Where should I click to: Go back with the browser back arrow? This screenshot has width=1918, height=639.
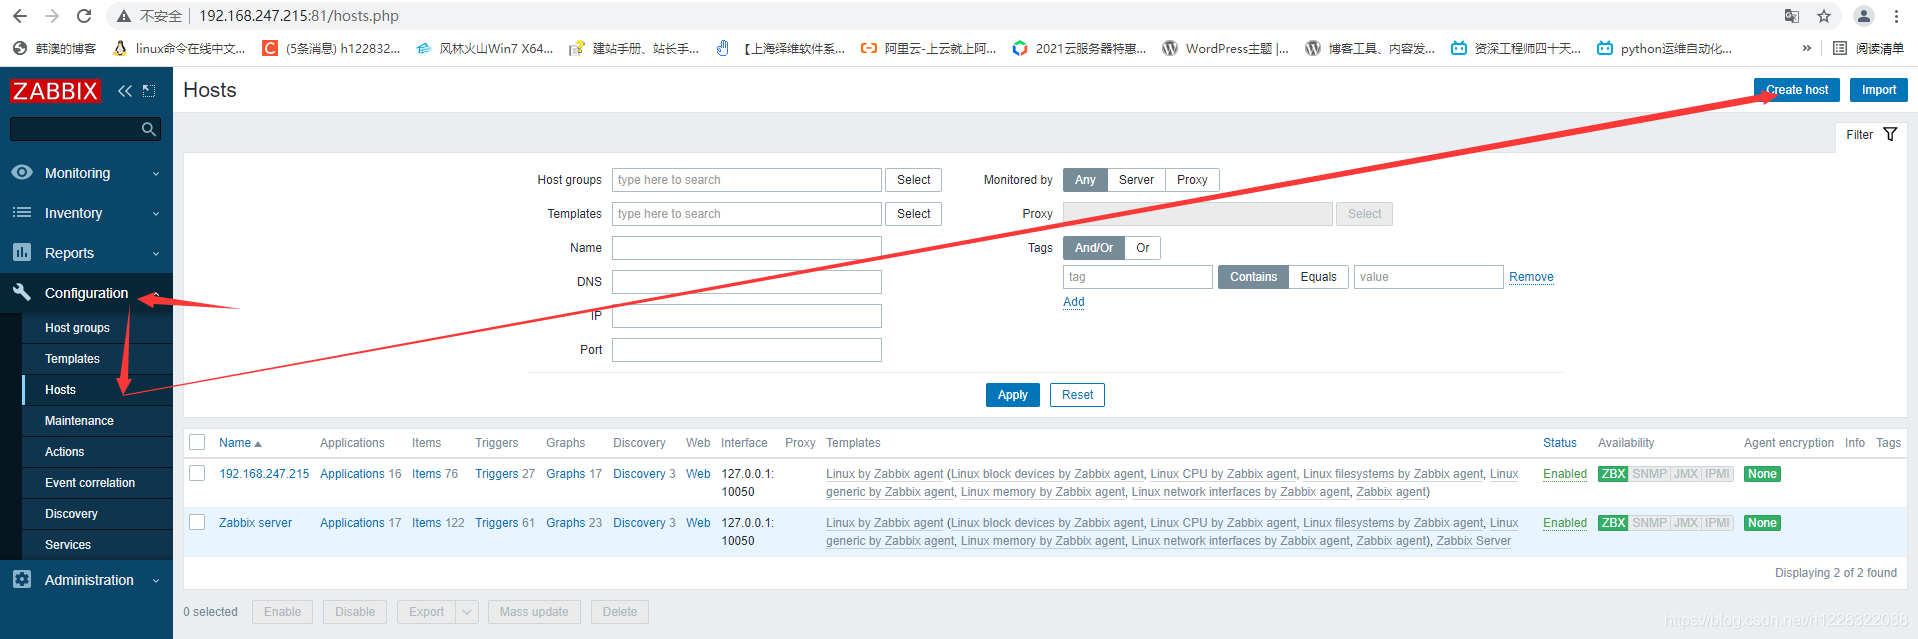click(20, 16)
